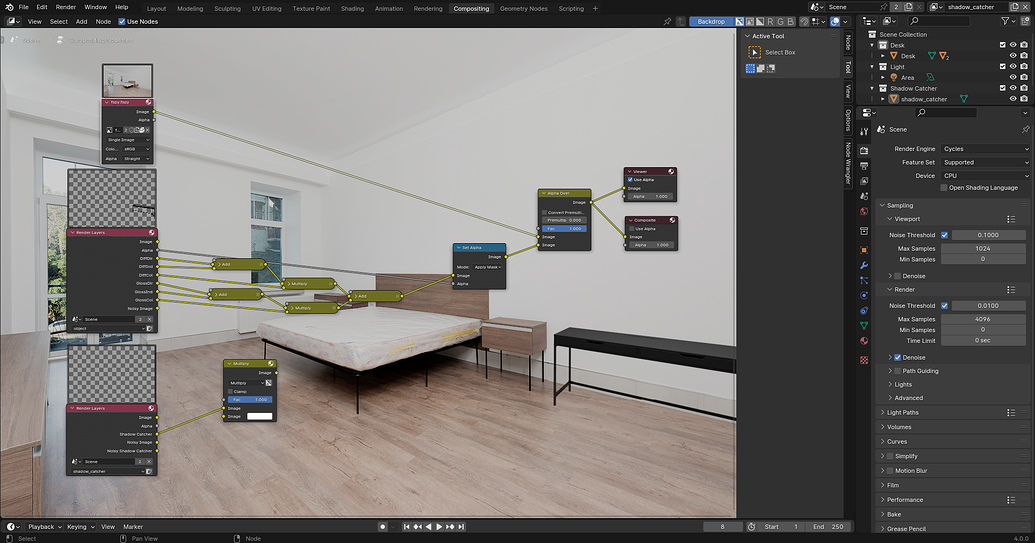Click the Blender logo icon
Screen dimensions: 1035x543
9,7
